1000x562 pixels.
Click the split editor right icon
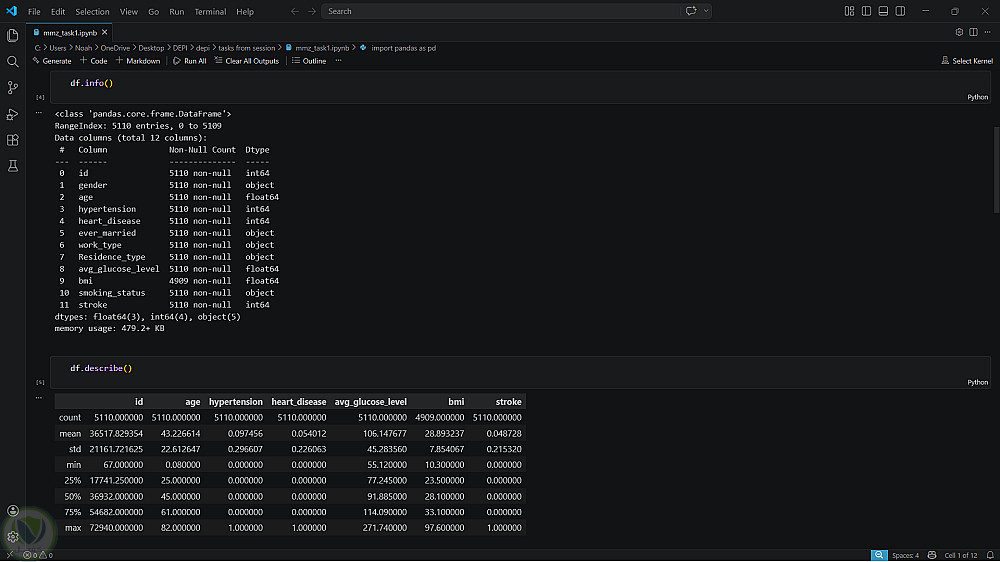pyautogui.click(x=974, y=32)
